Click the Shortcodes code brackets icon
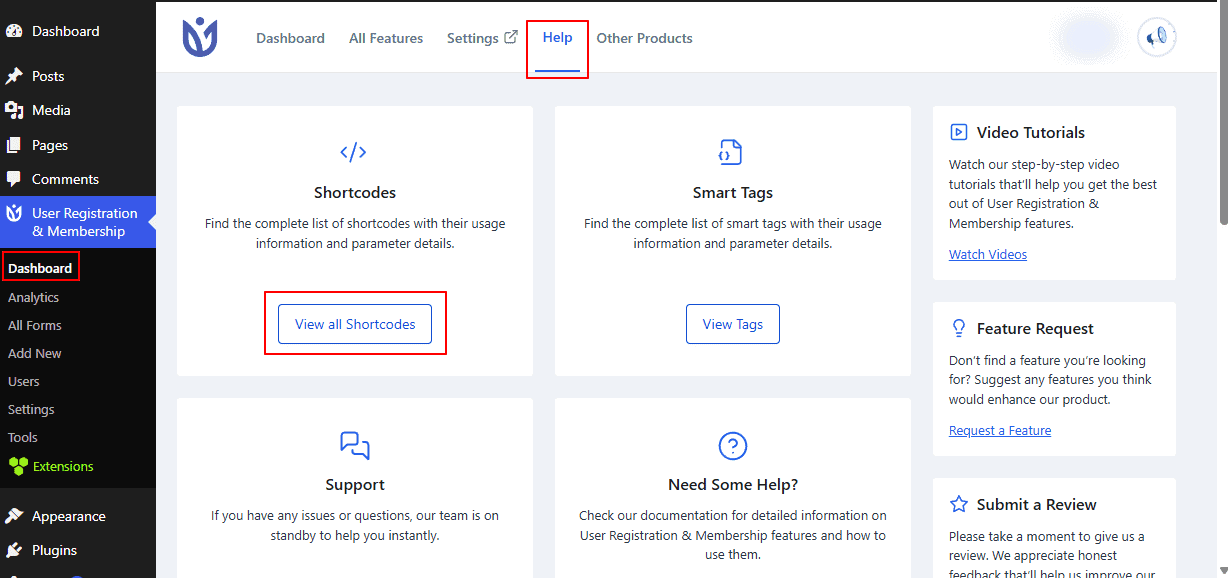Viewport: 1228px width, 578px height. (353, 152)
